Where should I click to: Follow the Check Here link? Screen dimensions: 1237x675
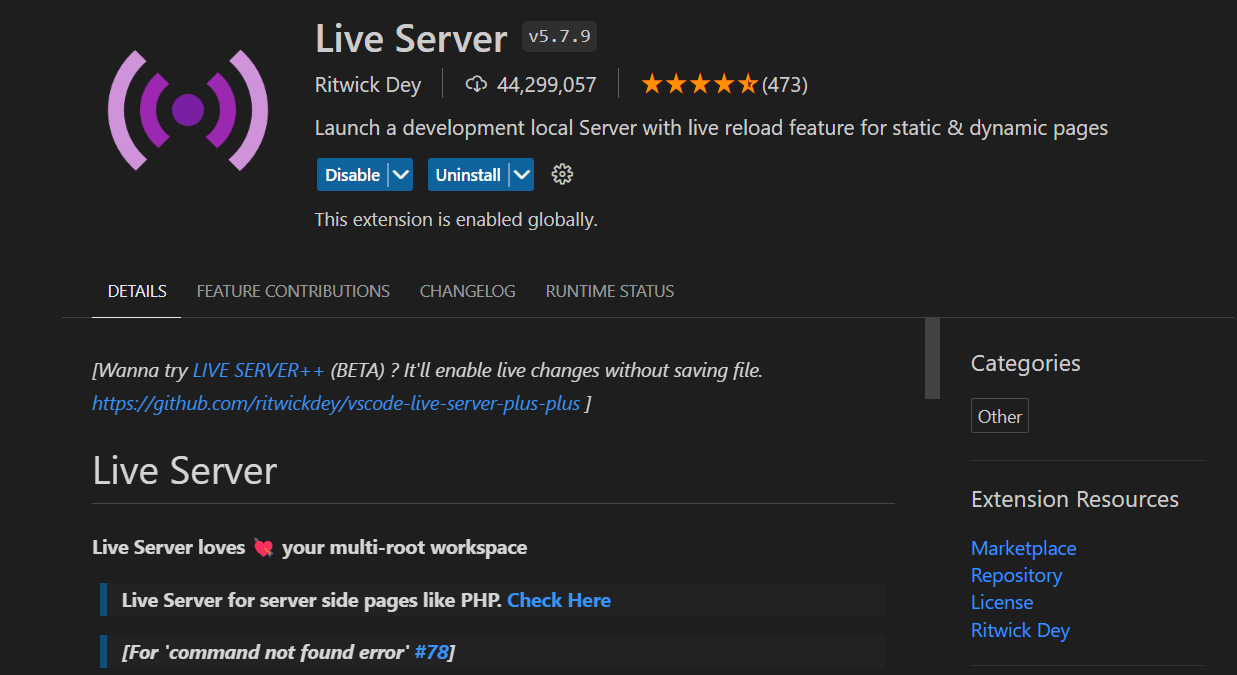coord(558,600)
